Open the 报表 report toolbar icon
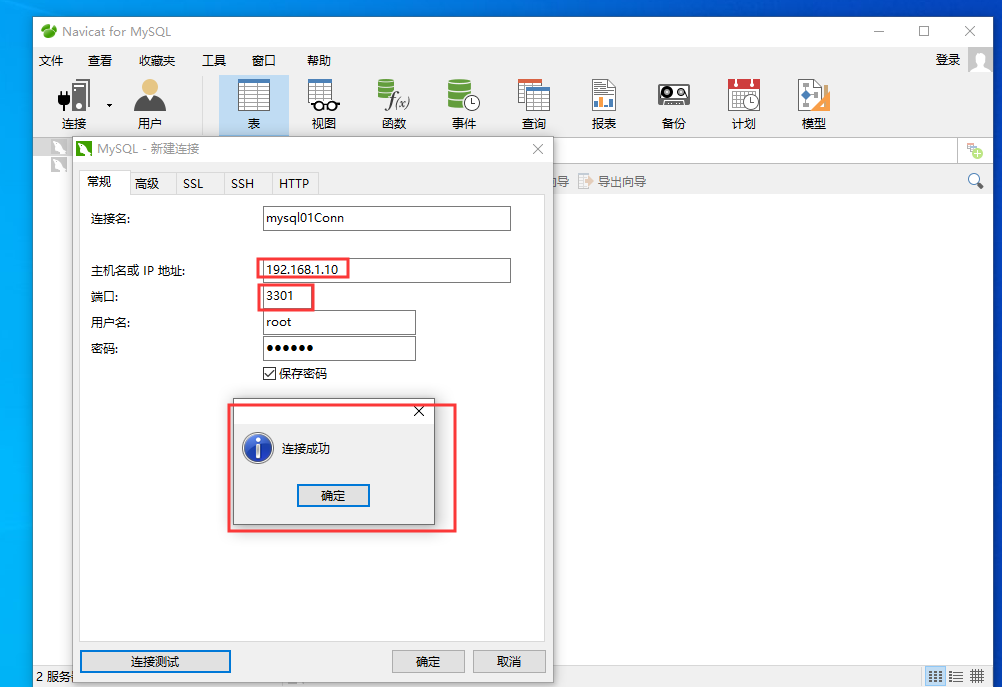The height and width of the screenshot is (687, 1002). (x=603, y=105)
